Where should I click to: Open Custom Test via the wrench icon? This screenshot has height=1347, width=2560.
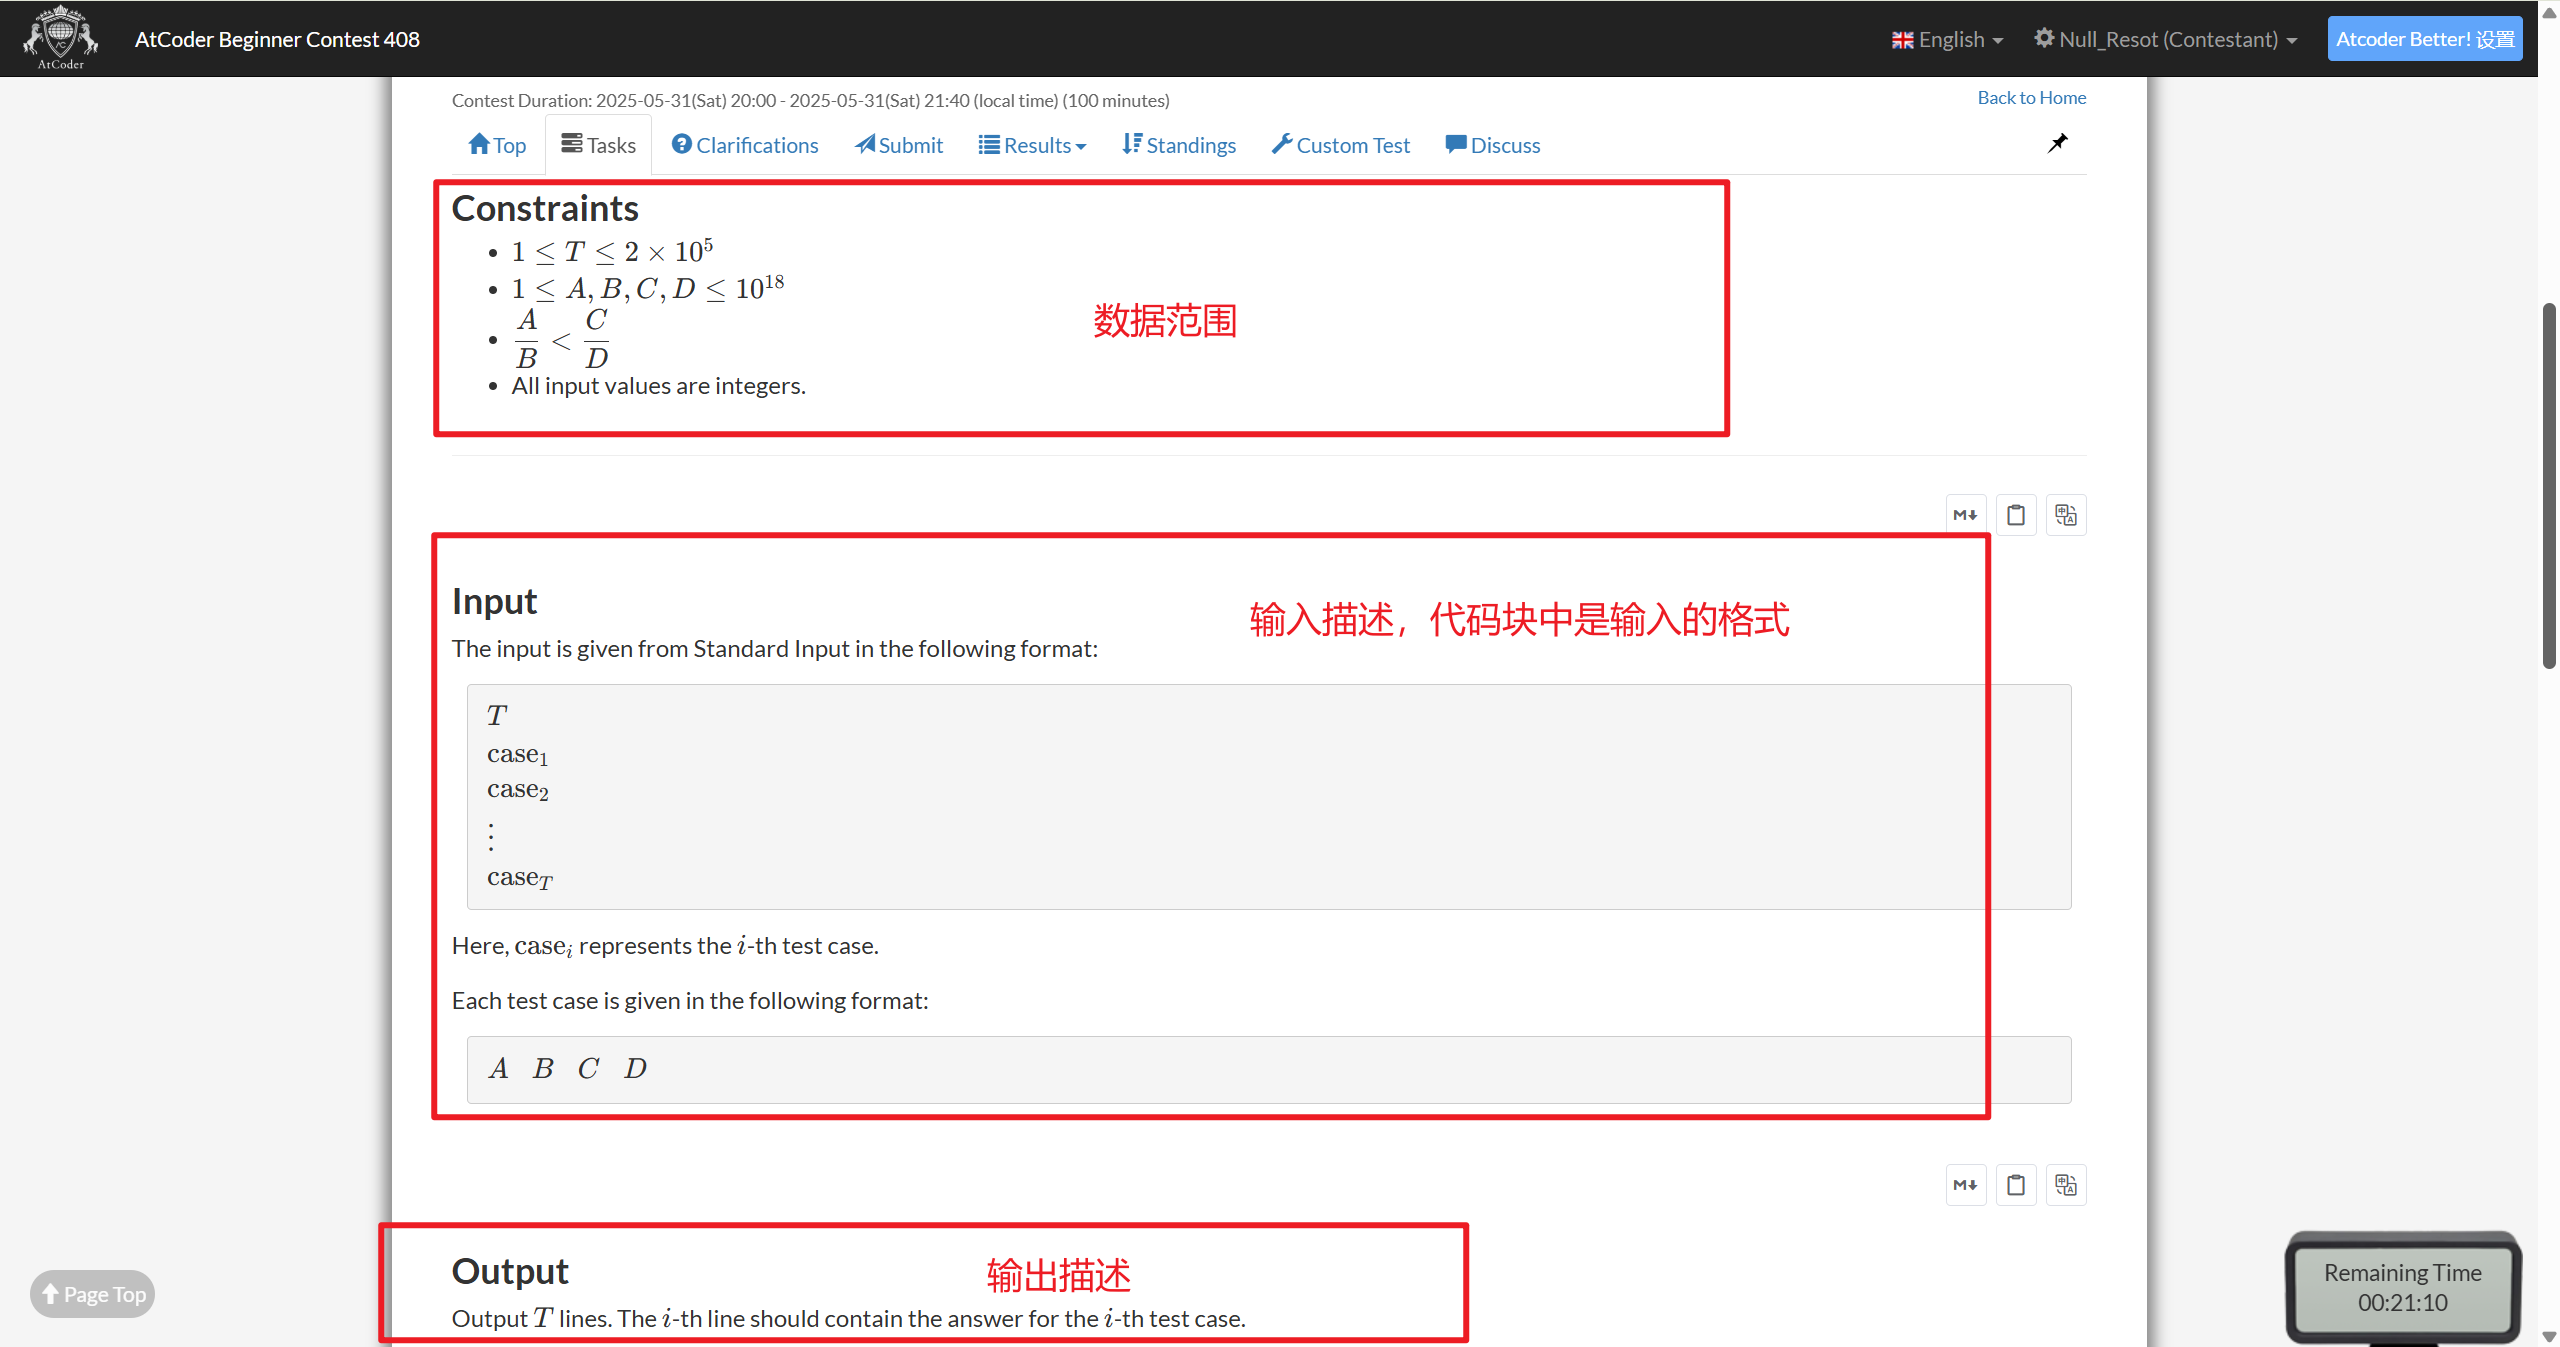pyautogui.click(x=1340, y=145)
